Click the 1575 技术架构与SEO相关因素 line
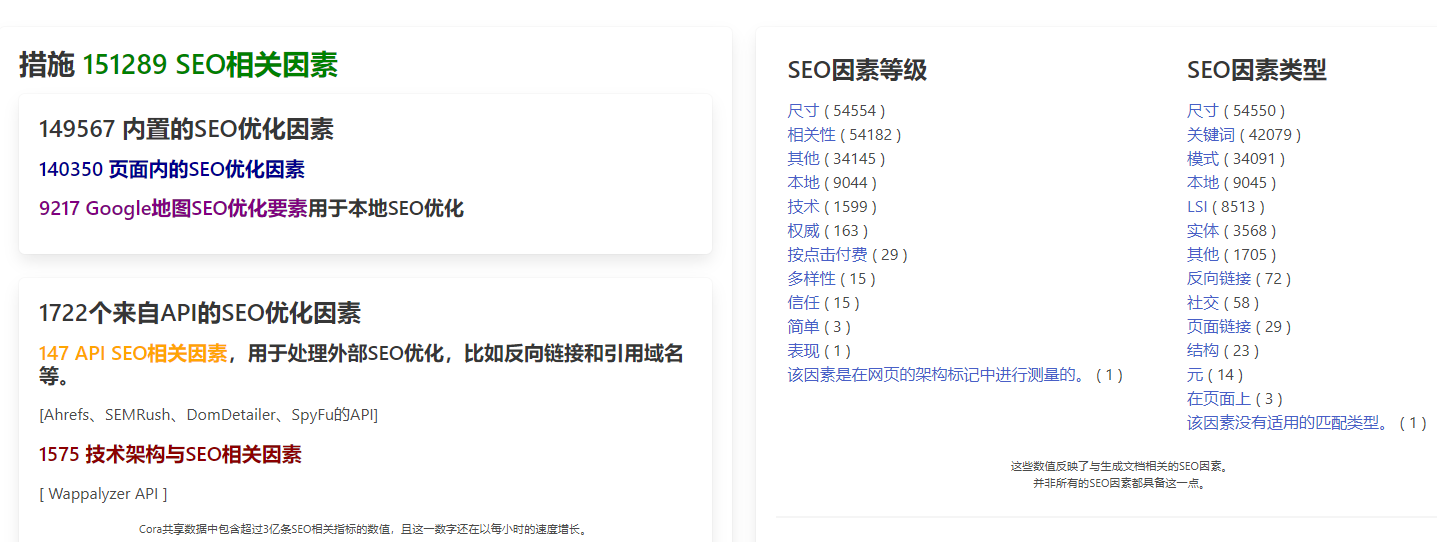Image resolution: width=1437 pixels, height=542 pixels. click(x=170, y=455)
